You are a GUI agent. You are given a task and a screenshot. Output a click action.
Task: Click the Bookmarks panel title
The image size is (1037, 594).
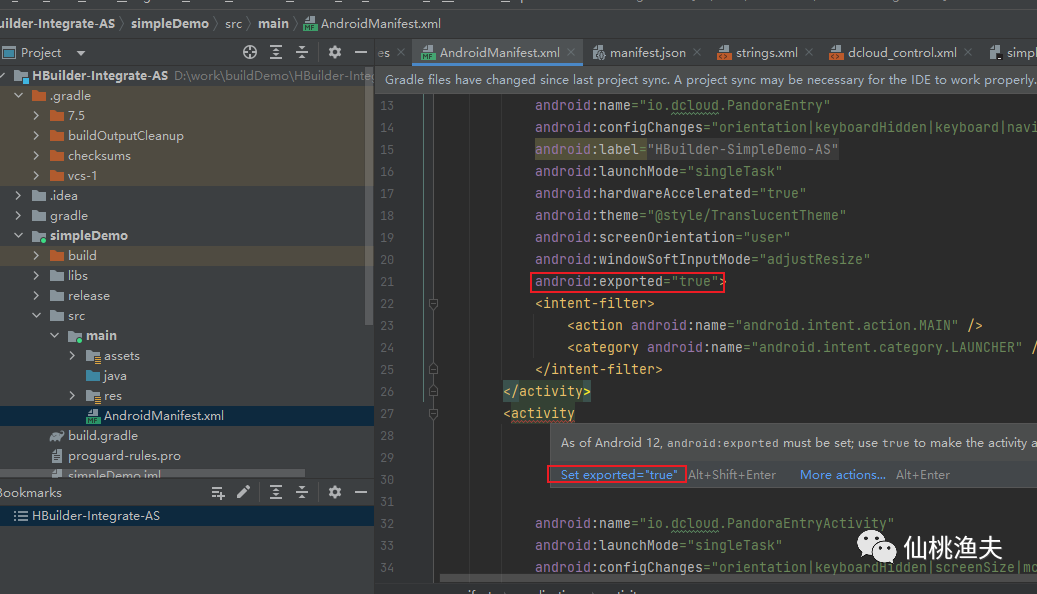point(30,492)
